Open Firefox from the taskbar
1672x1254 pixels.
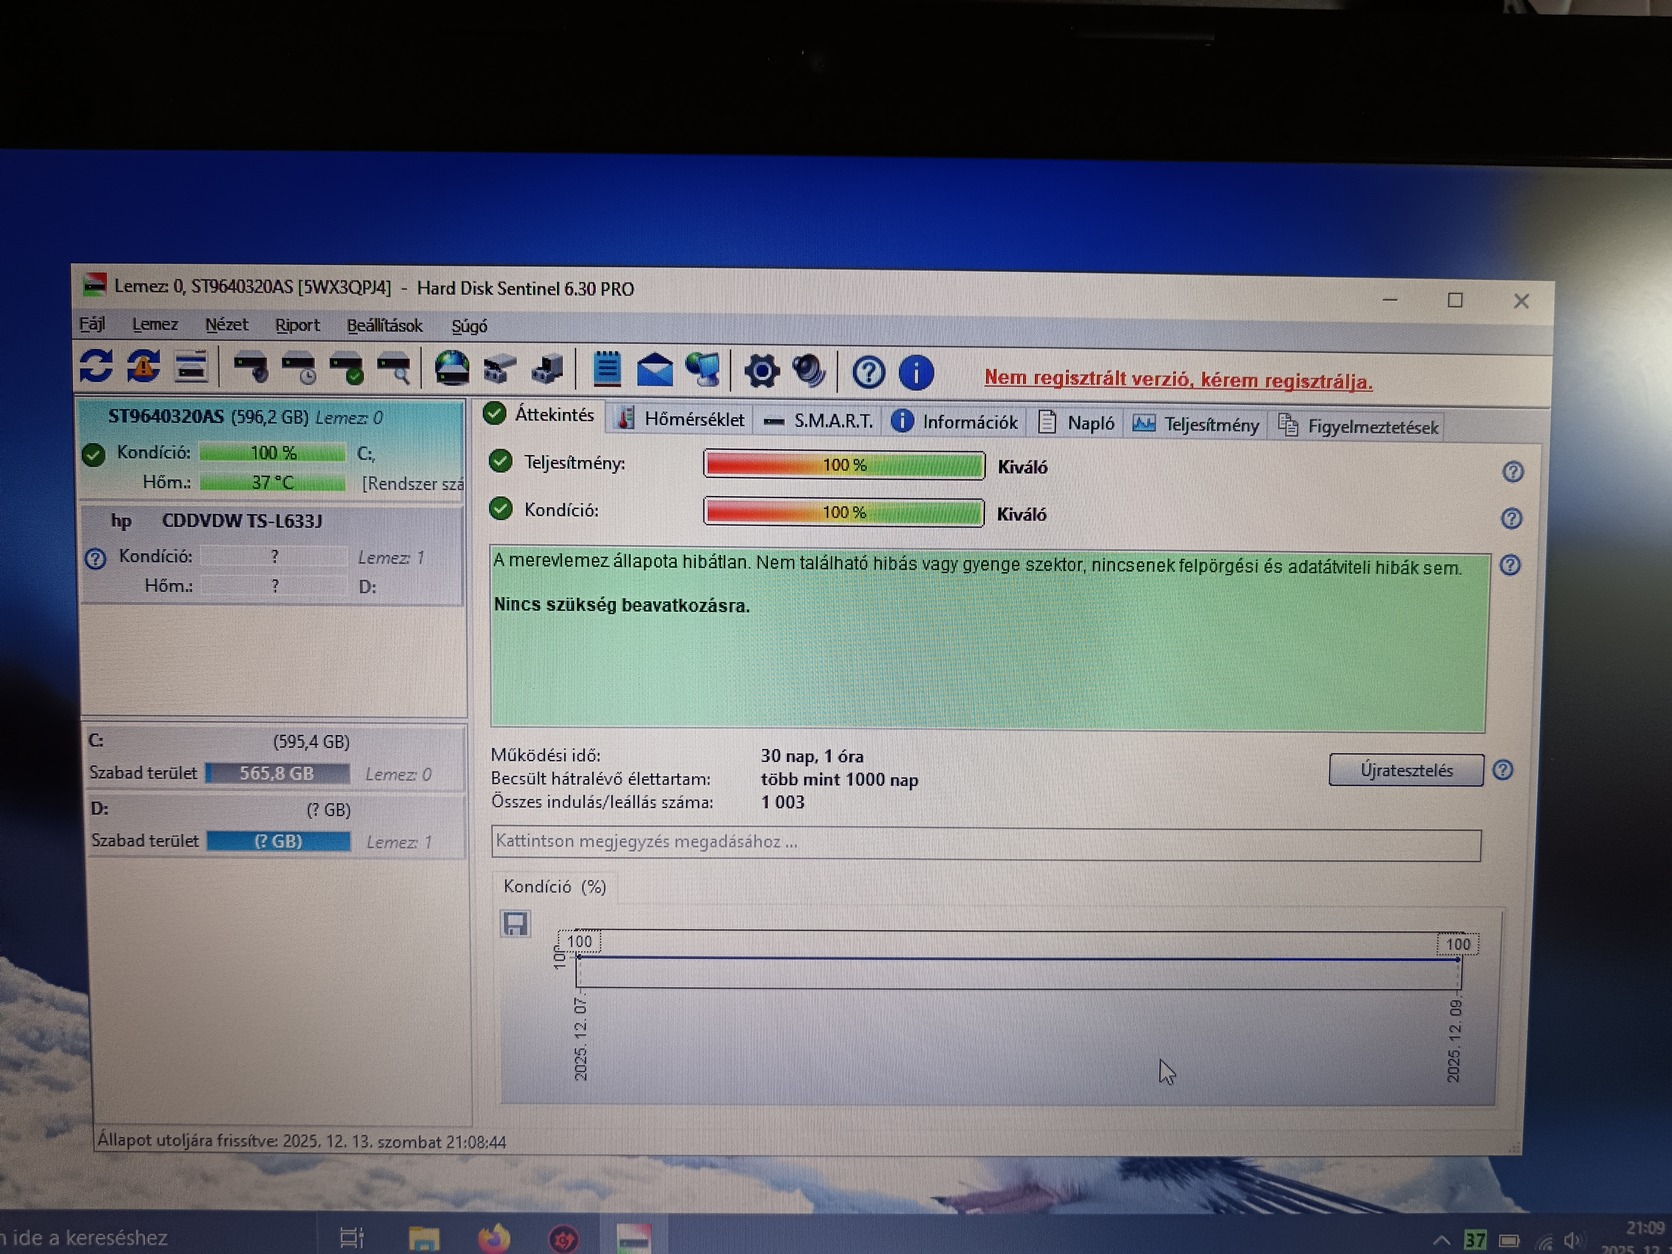tap(493, 1238)
